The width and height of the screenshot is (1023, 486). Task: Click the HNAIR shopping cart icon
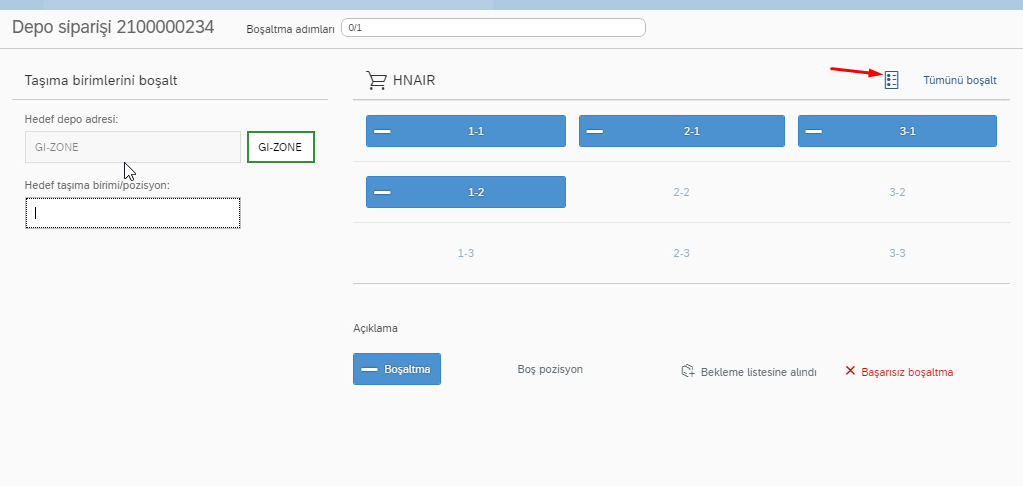tap(377, 80)
